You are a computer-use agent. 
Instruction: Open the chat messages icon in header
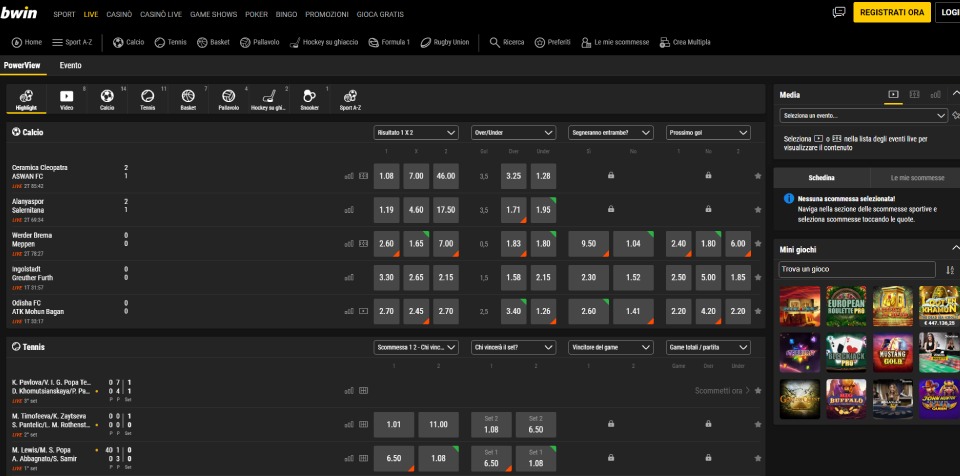click(x=839, y=12)
